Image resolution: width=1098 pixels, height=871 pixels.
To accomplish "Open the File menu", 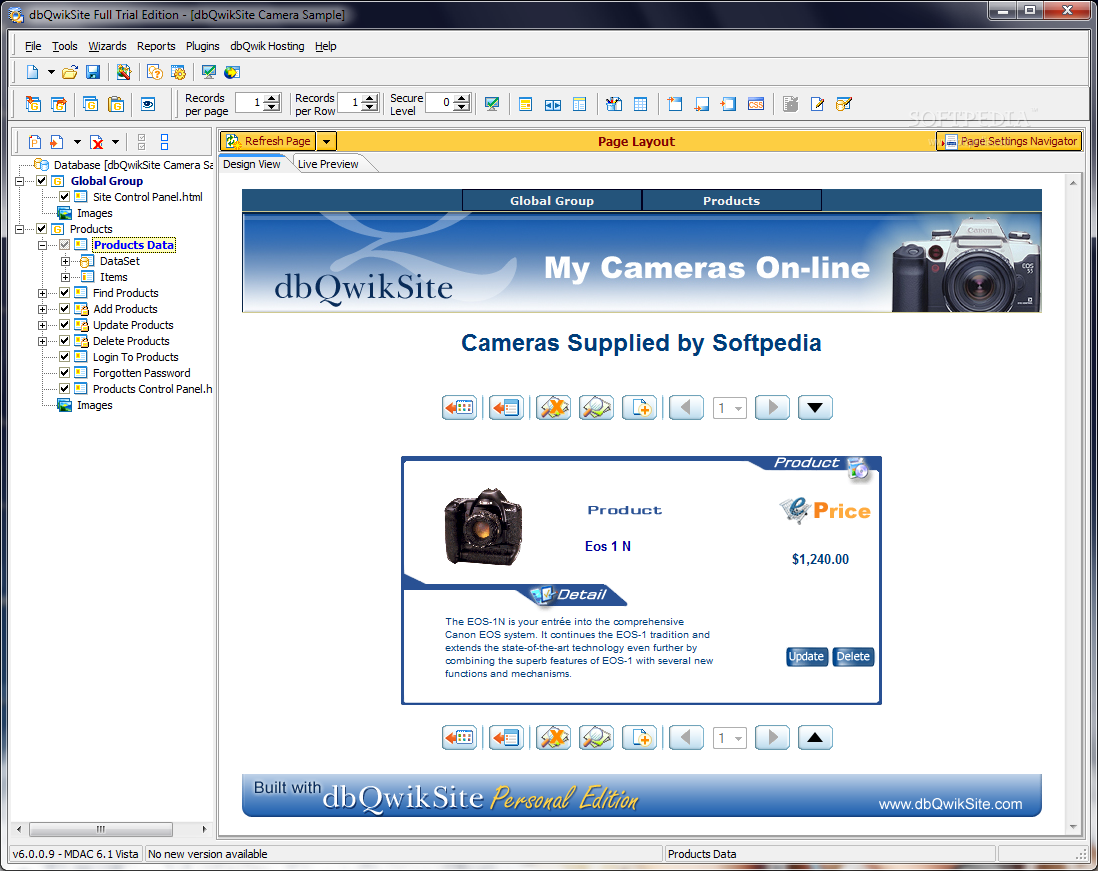I will click(33, 46).
